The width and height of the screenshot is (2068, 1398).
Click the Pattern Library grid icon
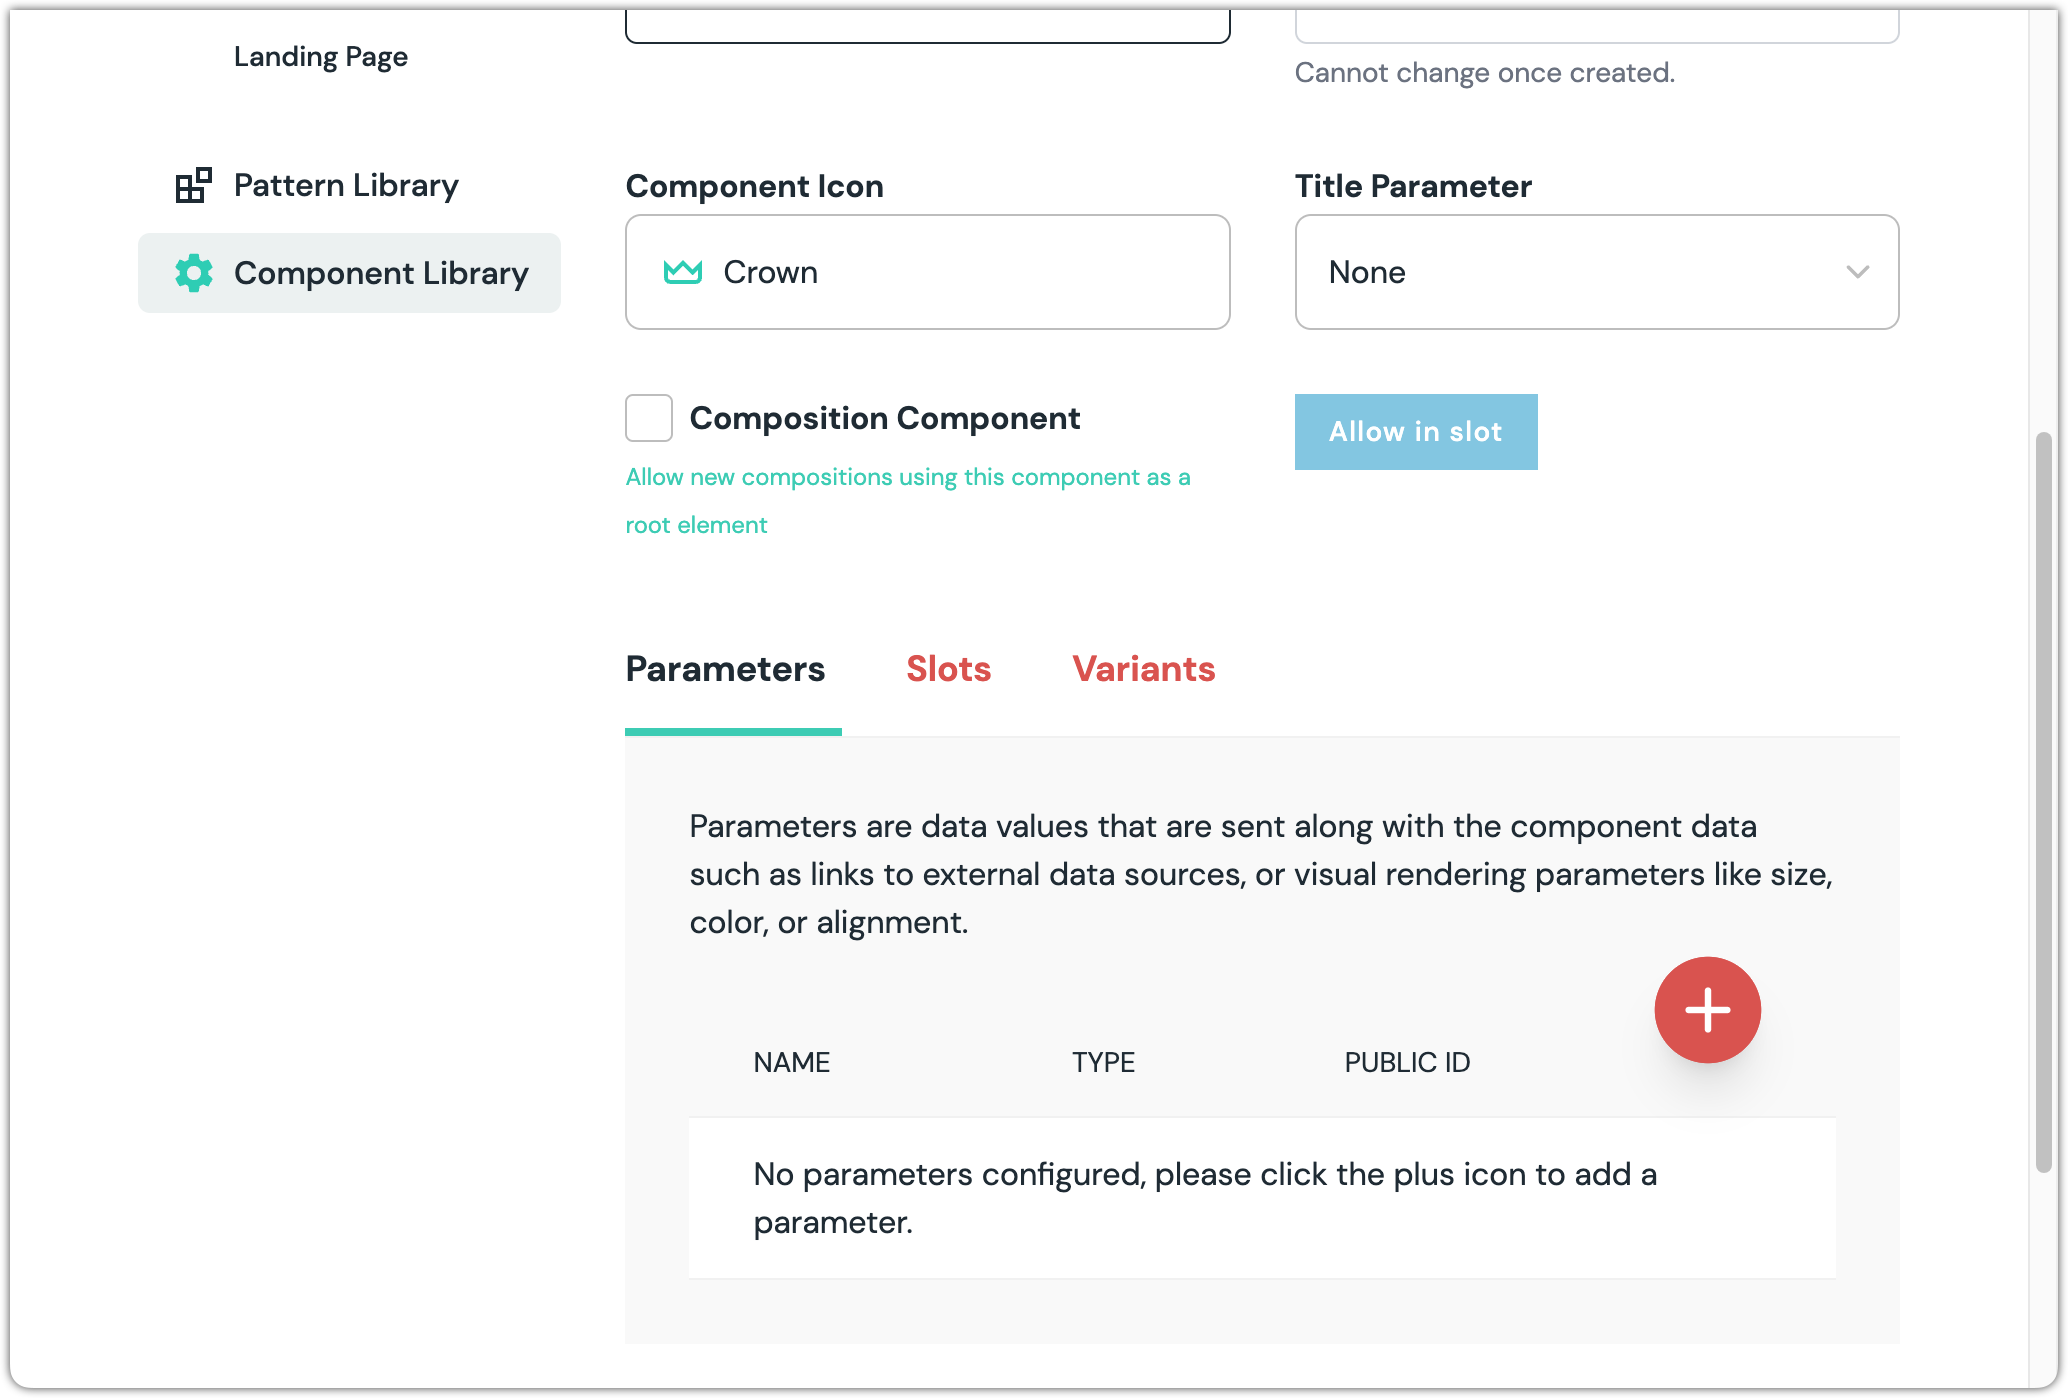(x=193, y=185)
